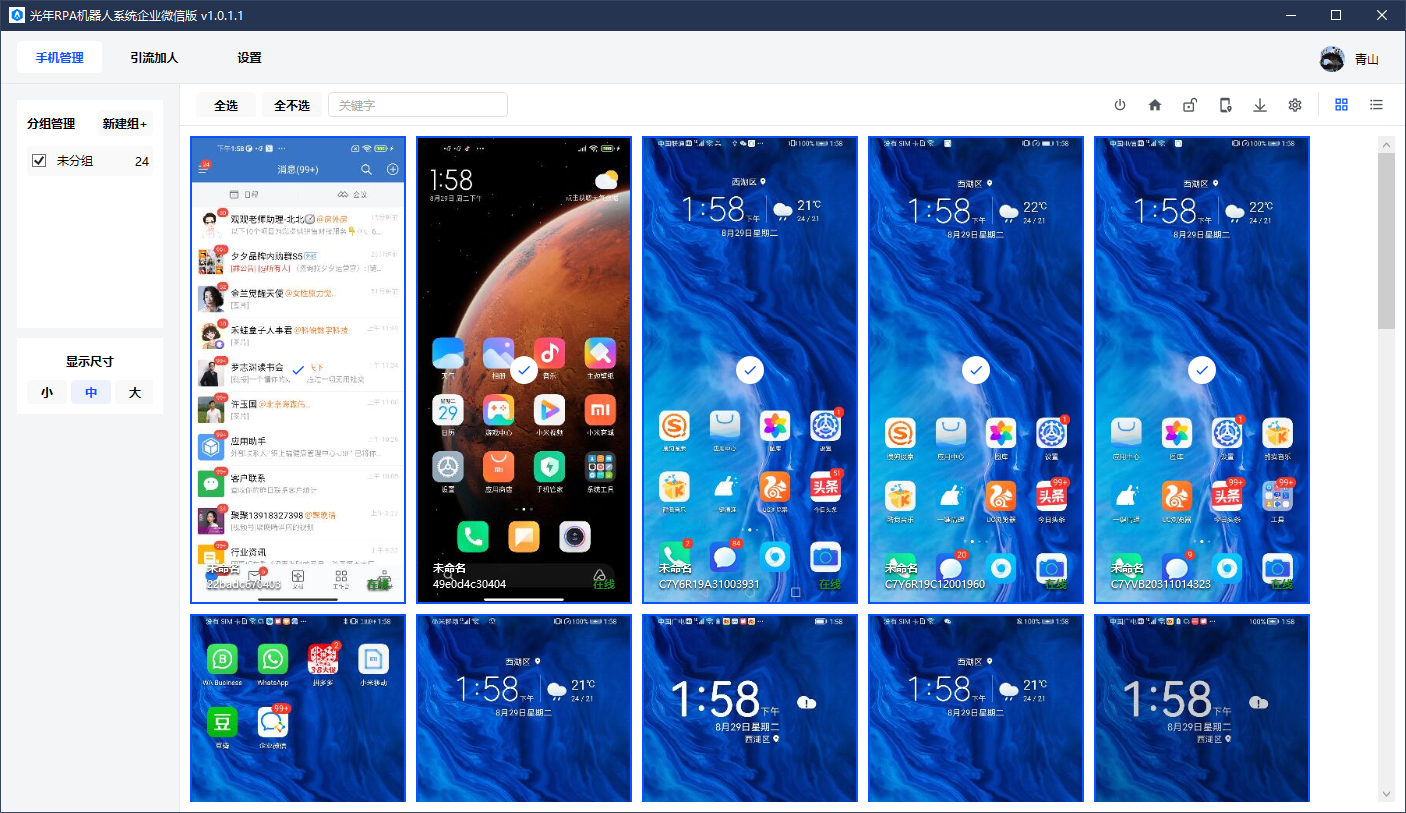Viewport: 1406px width, 813px height.
Task: Click the 全不选 button
Action: coord(292,105)
